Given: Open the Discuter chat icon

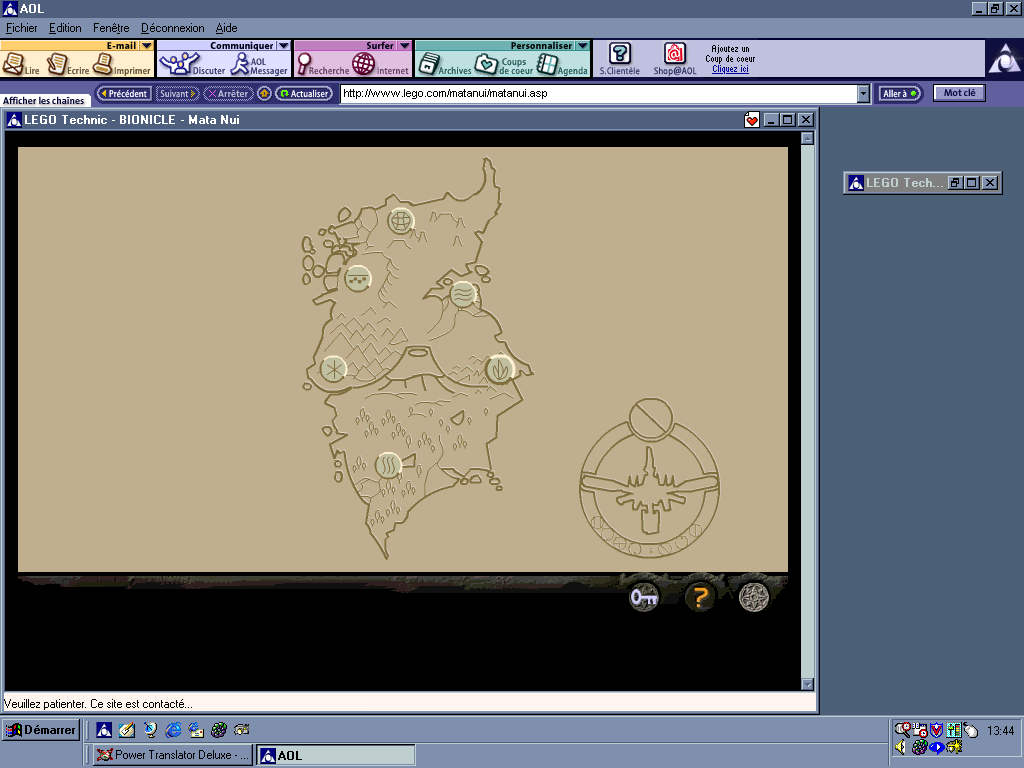Looking at the screenshot, I should tap(192, 64).
